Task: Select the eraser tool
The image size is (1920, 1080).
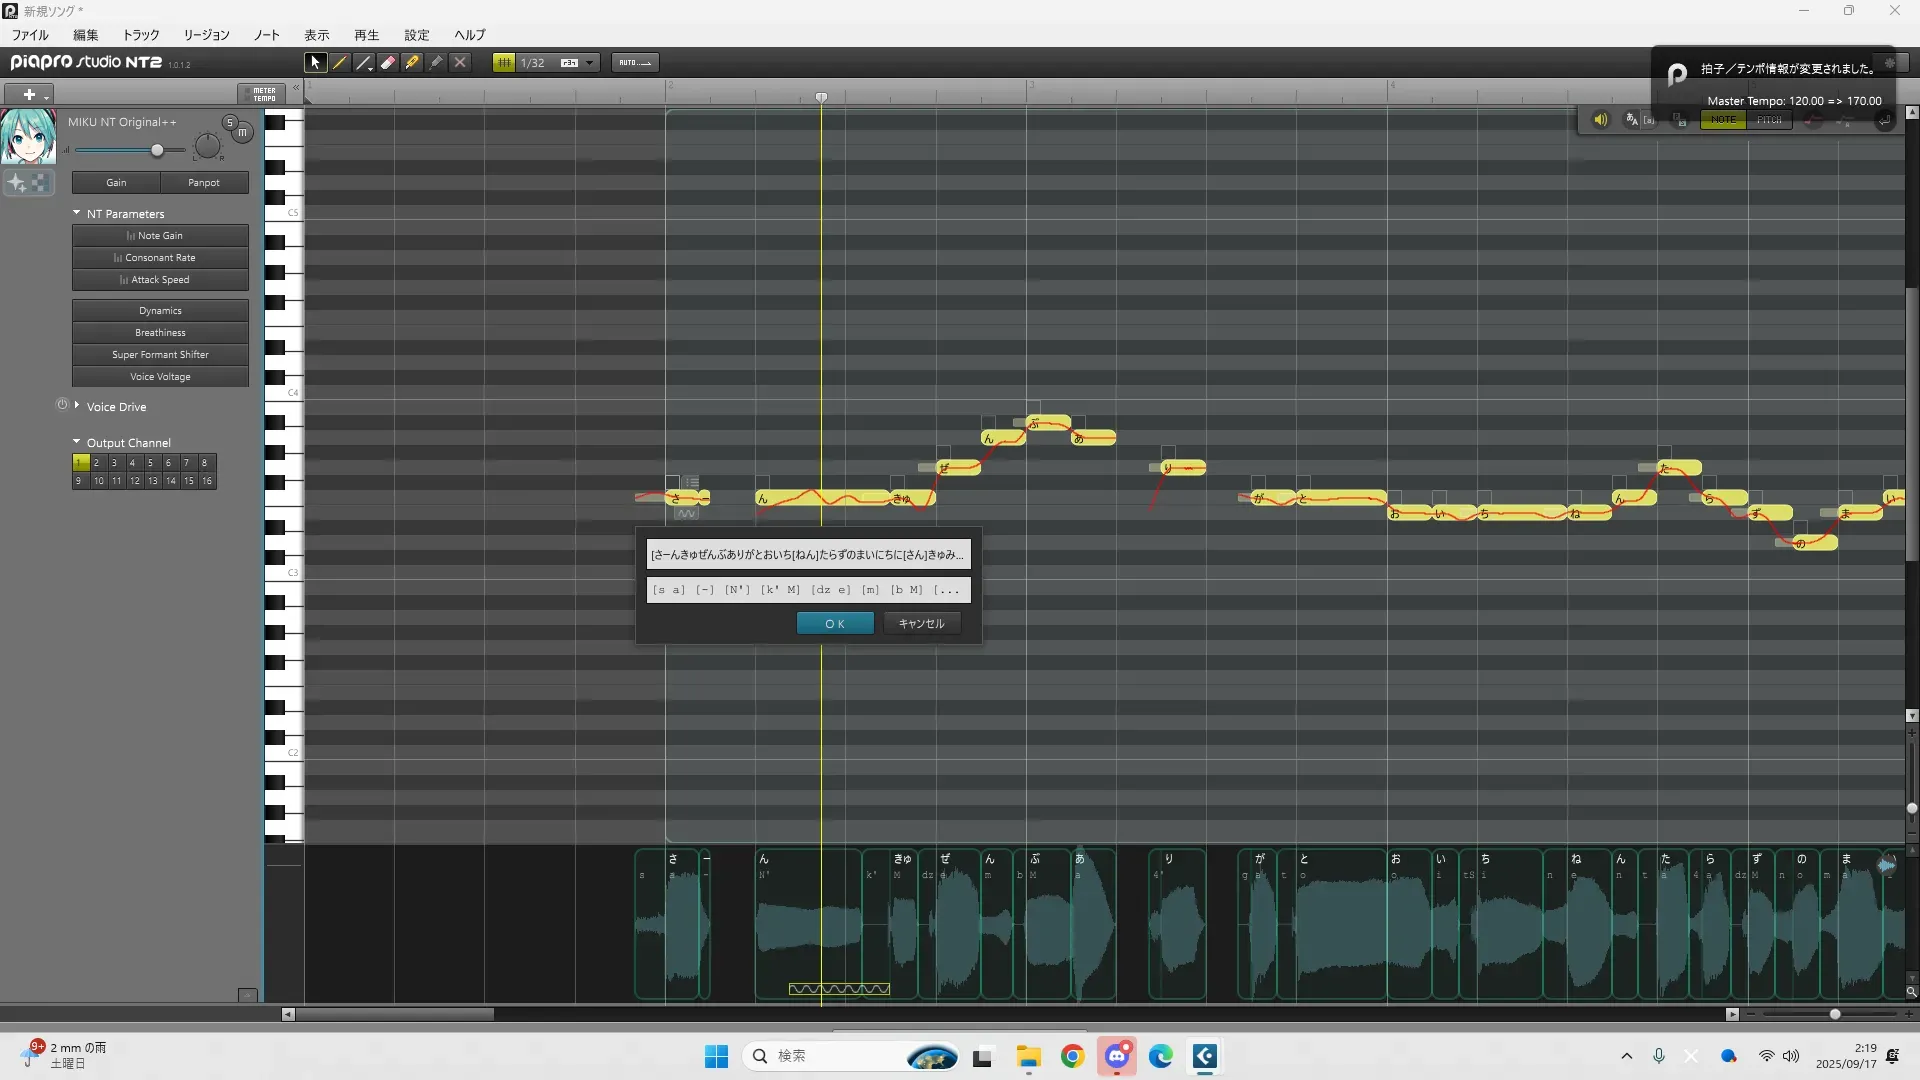Action: 388,62
